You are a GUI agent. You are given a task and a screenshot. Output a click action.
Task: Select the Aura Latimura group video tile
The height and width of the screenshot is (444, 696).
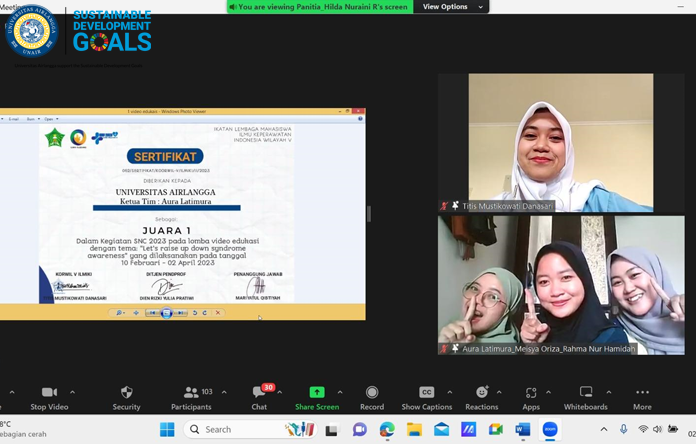click(x=560, y=285)
